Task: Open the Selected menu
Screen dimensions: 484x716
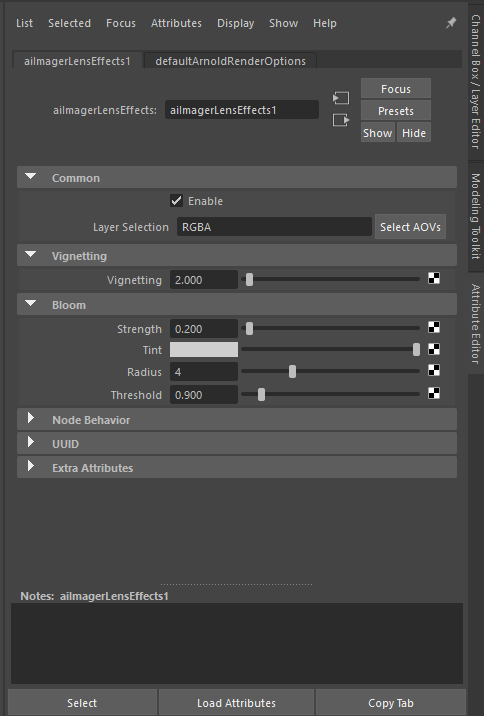Action: coord(69,23)
